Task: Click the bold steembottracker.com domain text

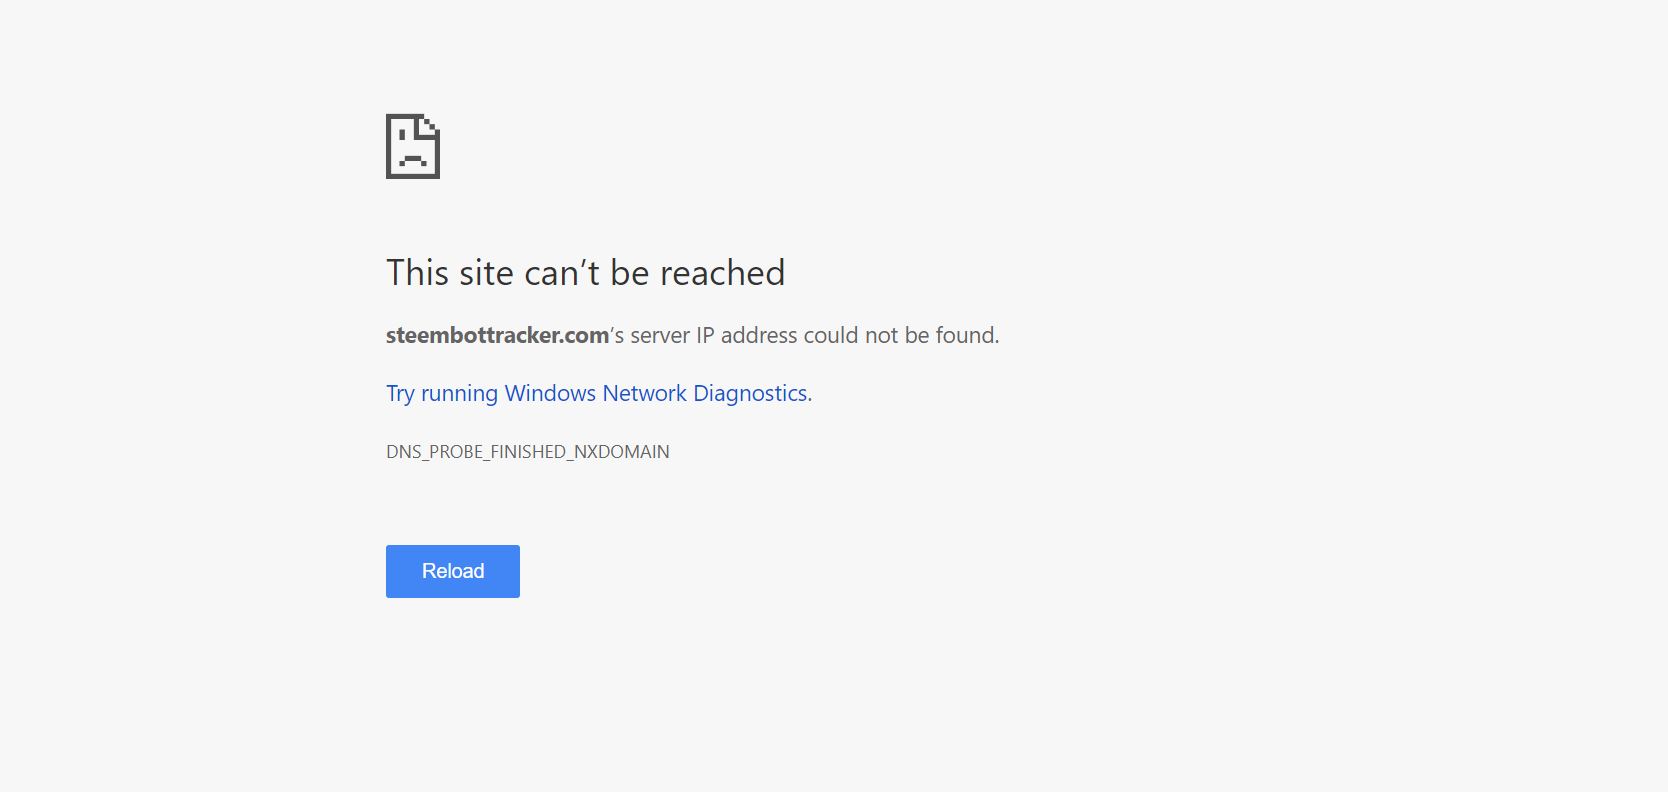Action: (x=498, y=335)
